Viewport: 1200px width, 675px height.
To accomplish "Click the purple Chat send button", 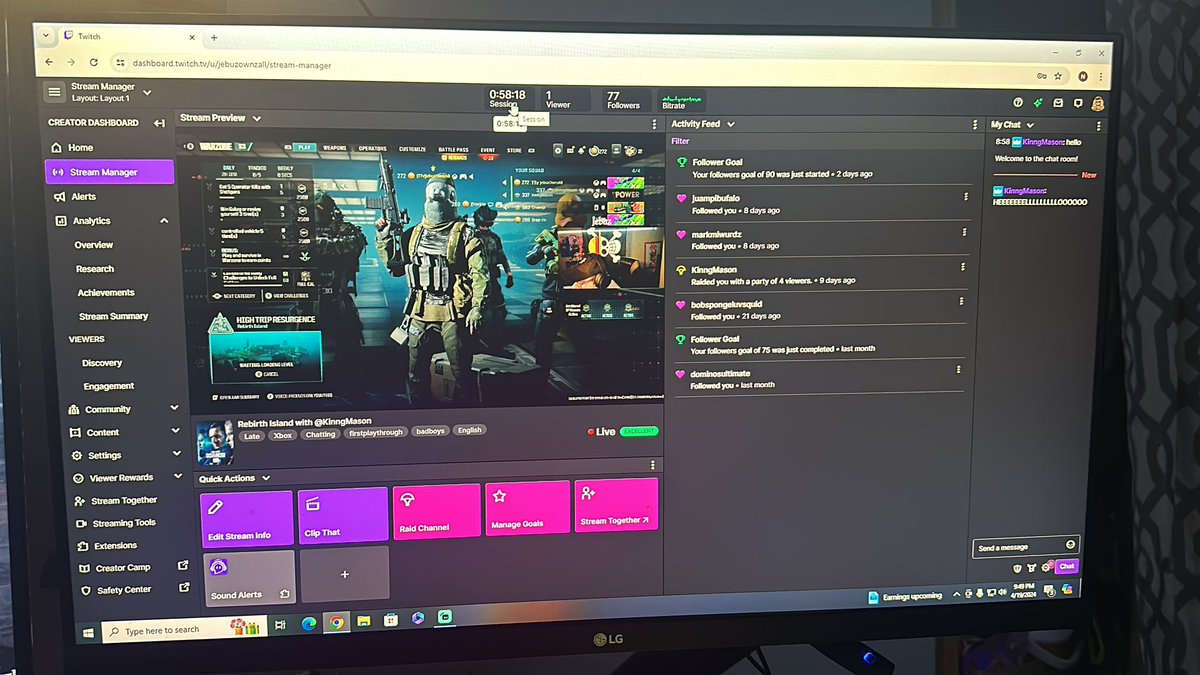I will (1067, 566).
